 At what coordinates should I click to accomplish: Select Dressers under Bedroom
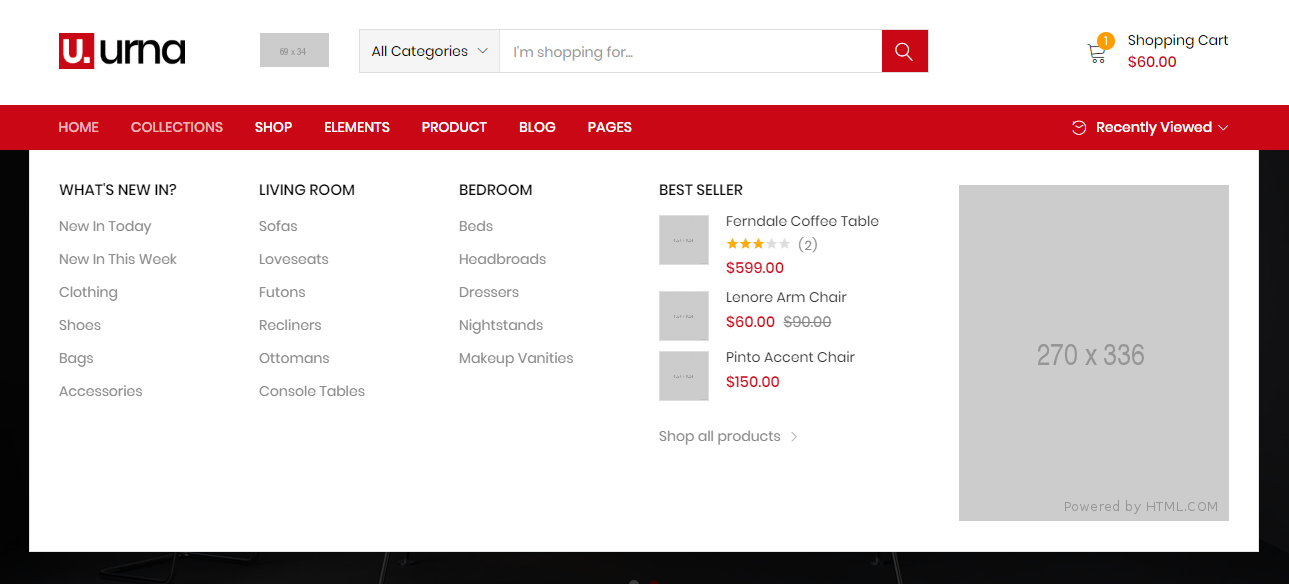tap(489, 292)
